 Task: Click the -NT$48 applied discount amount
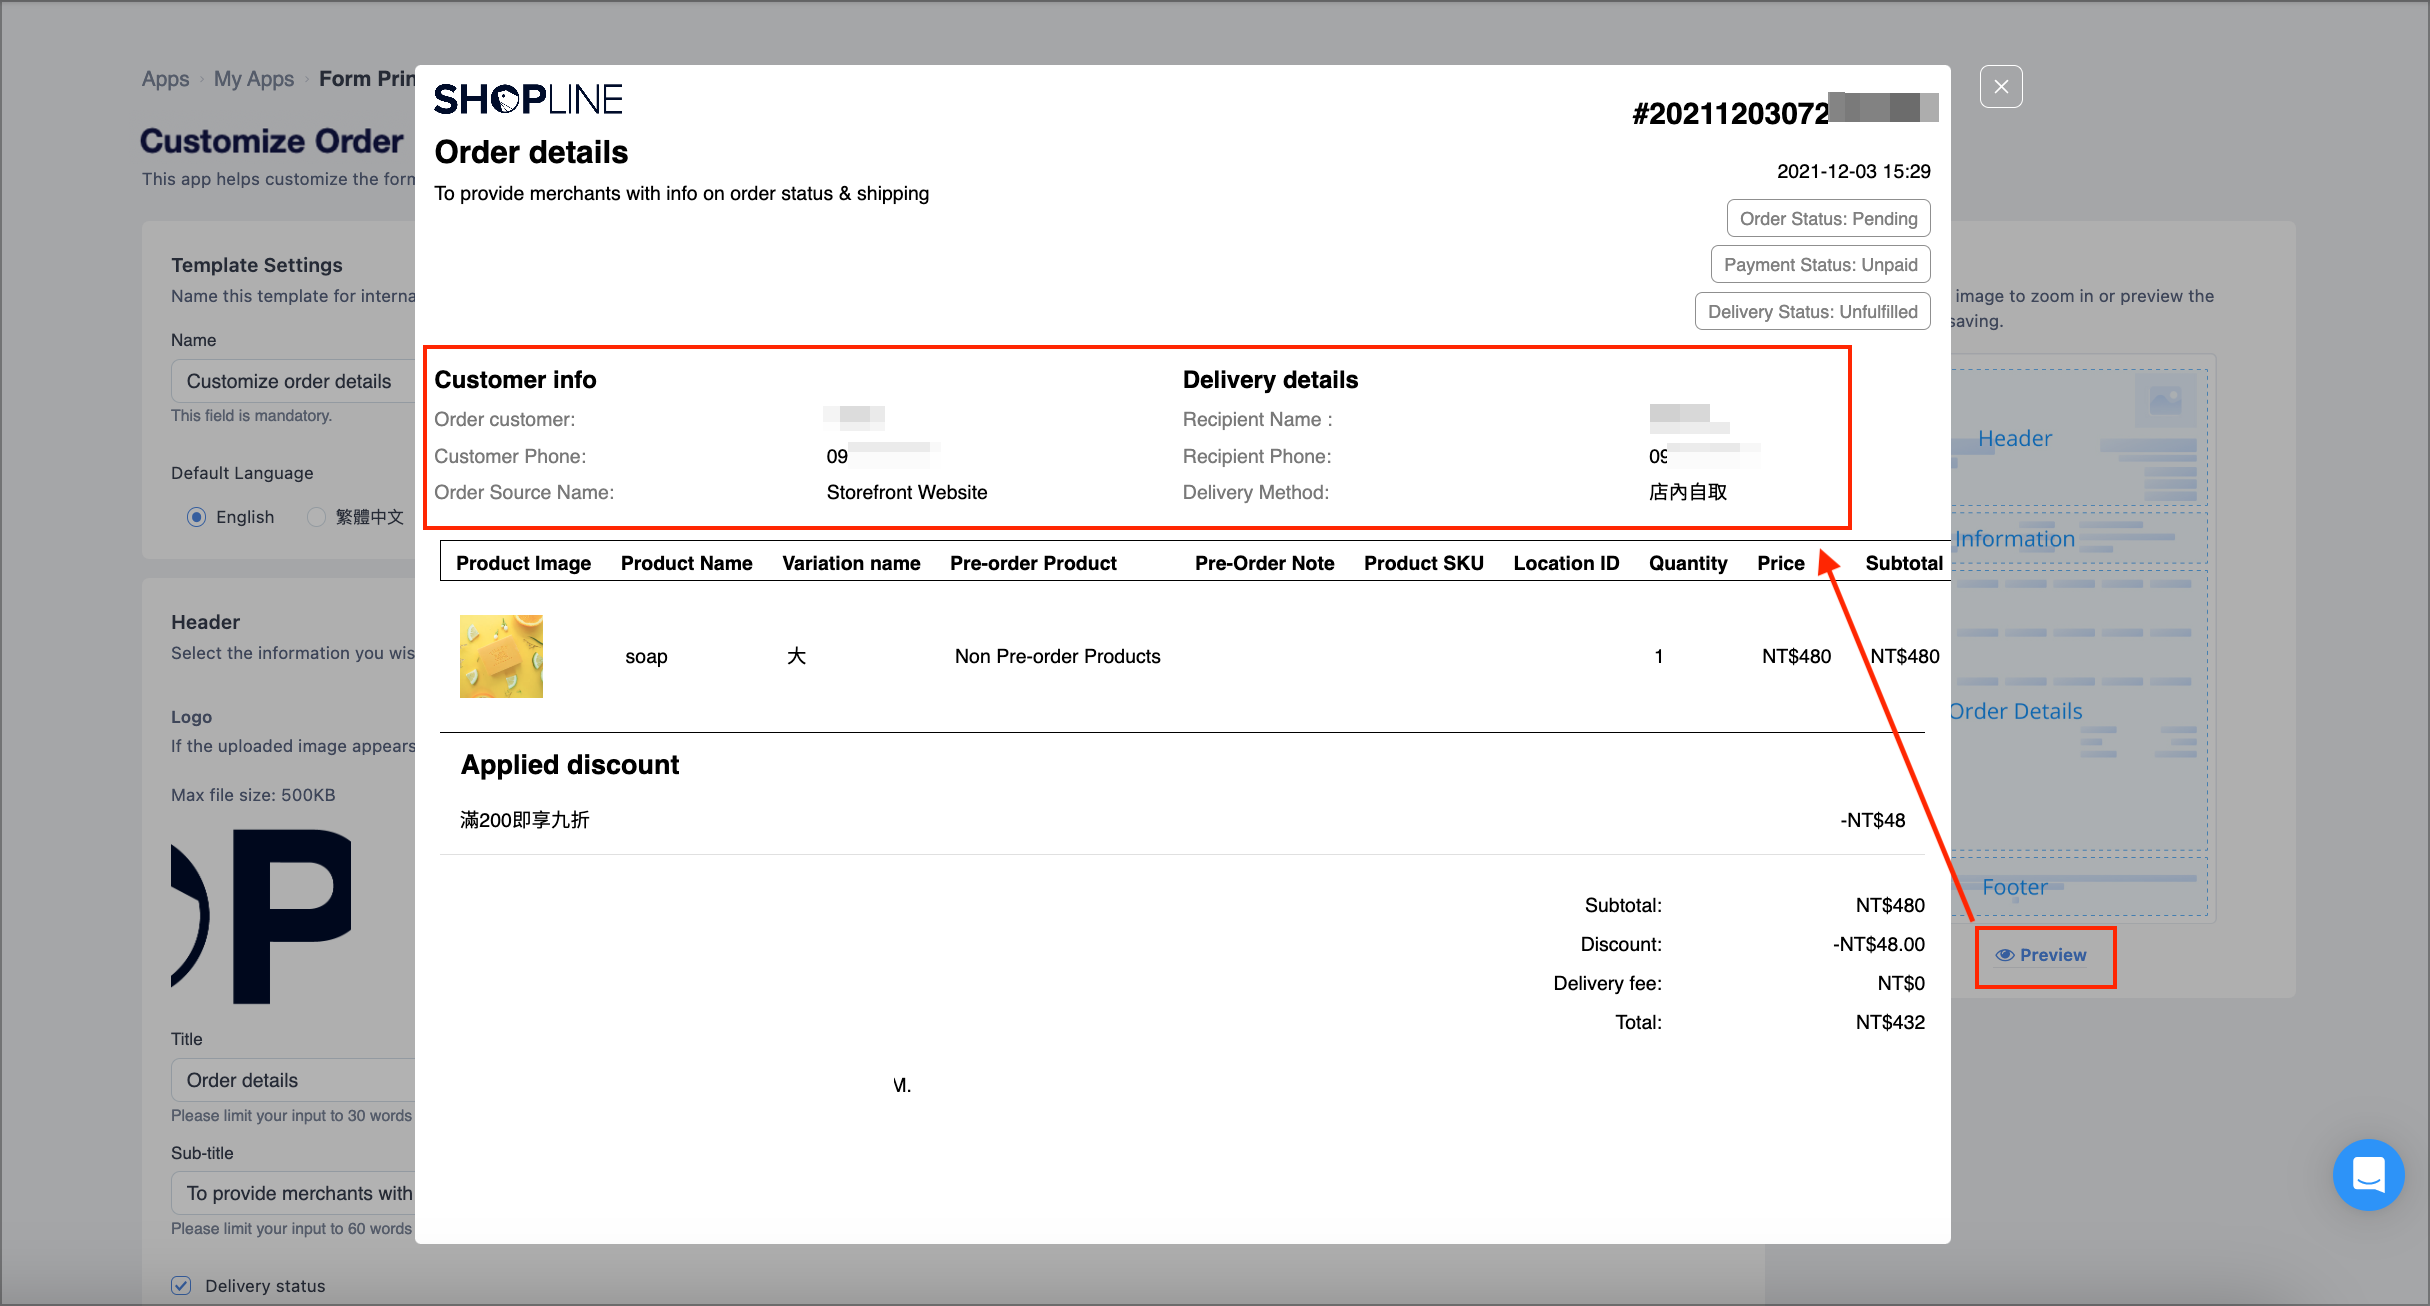point(1872,820)
